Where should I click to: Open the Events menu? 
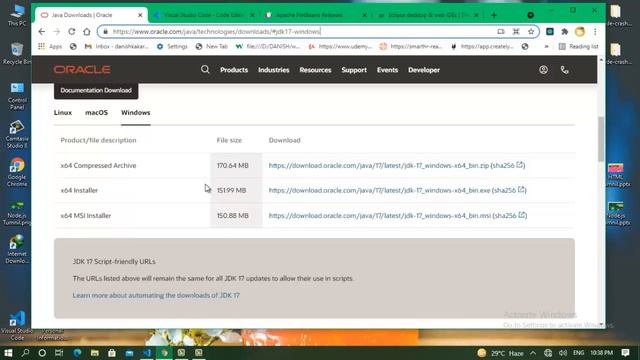(x=387, y=70)
